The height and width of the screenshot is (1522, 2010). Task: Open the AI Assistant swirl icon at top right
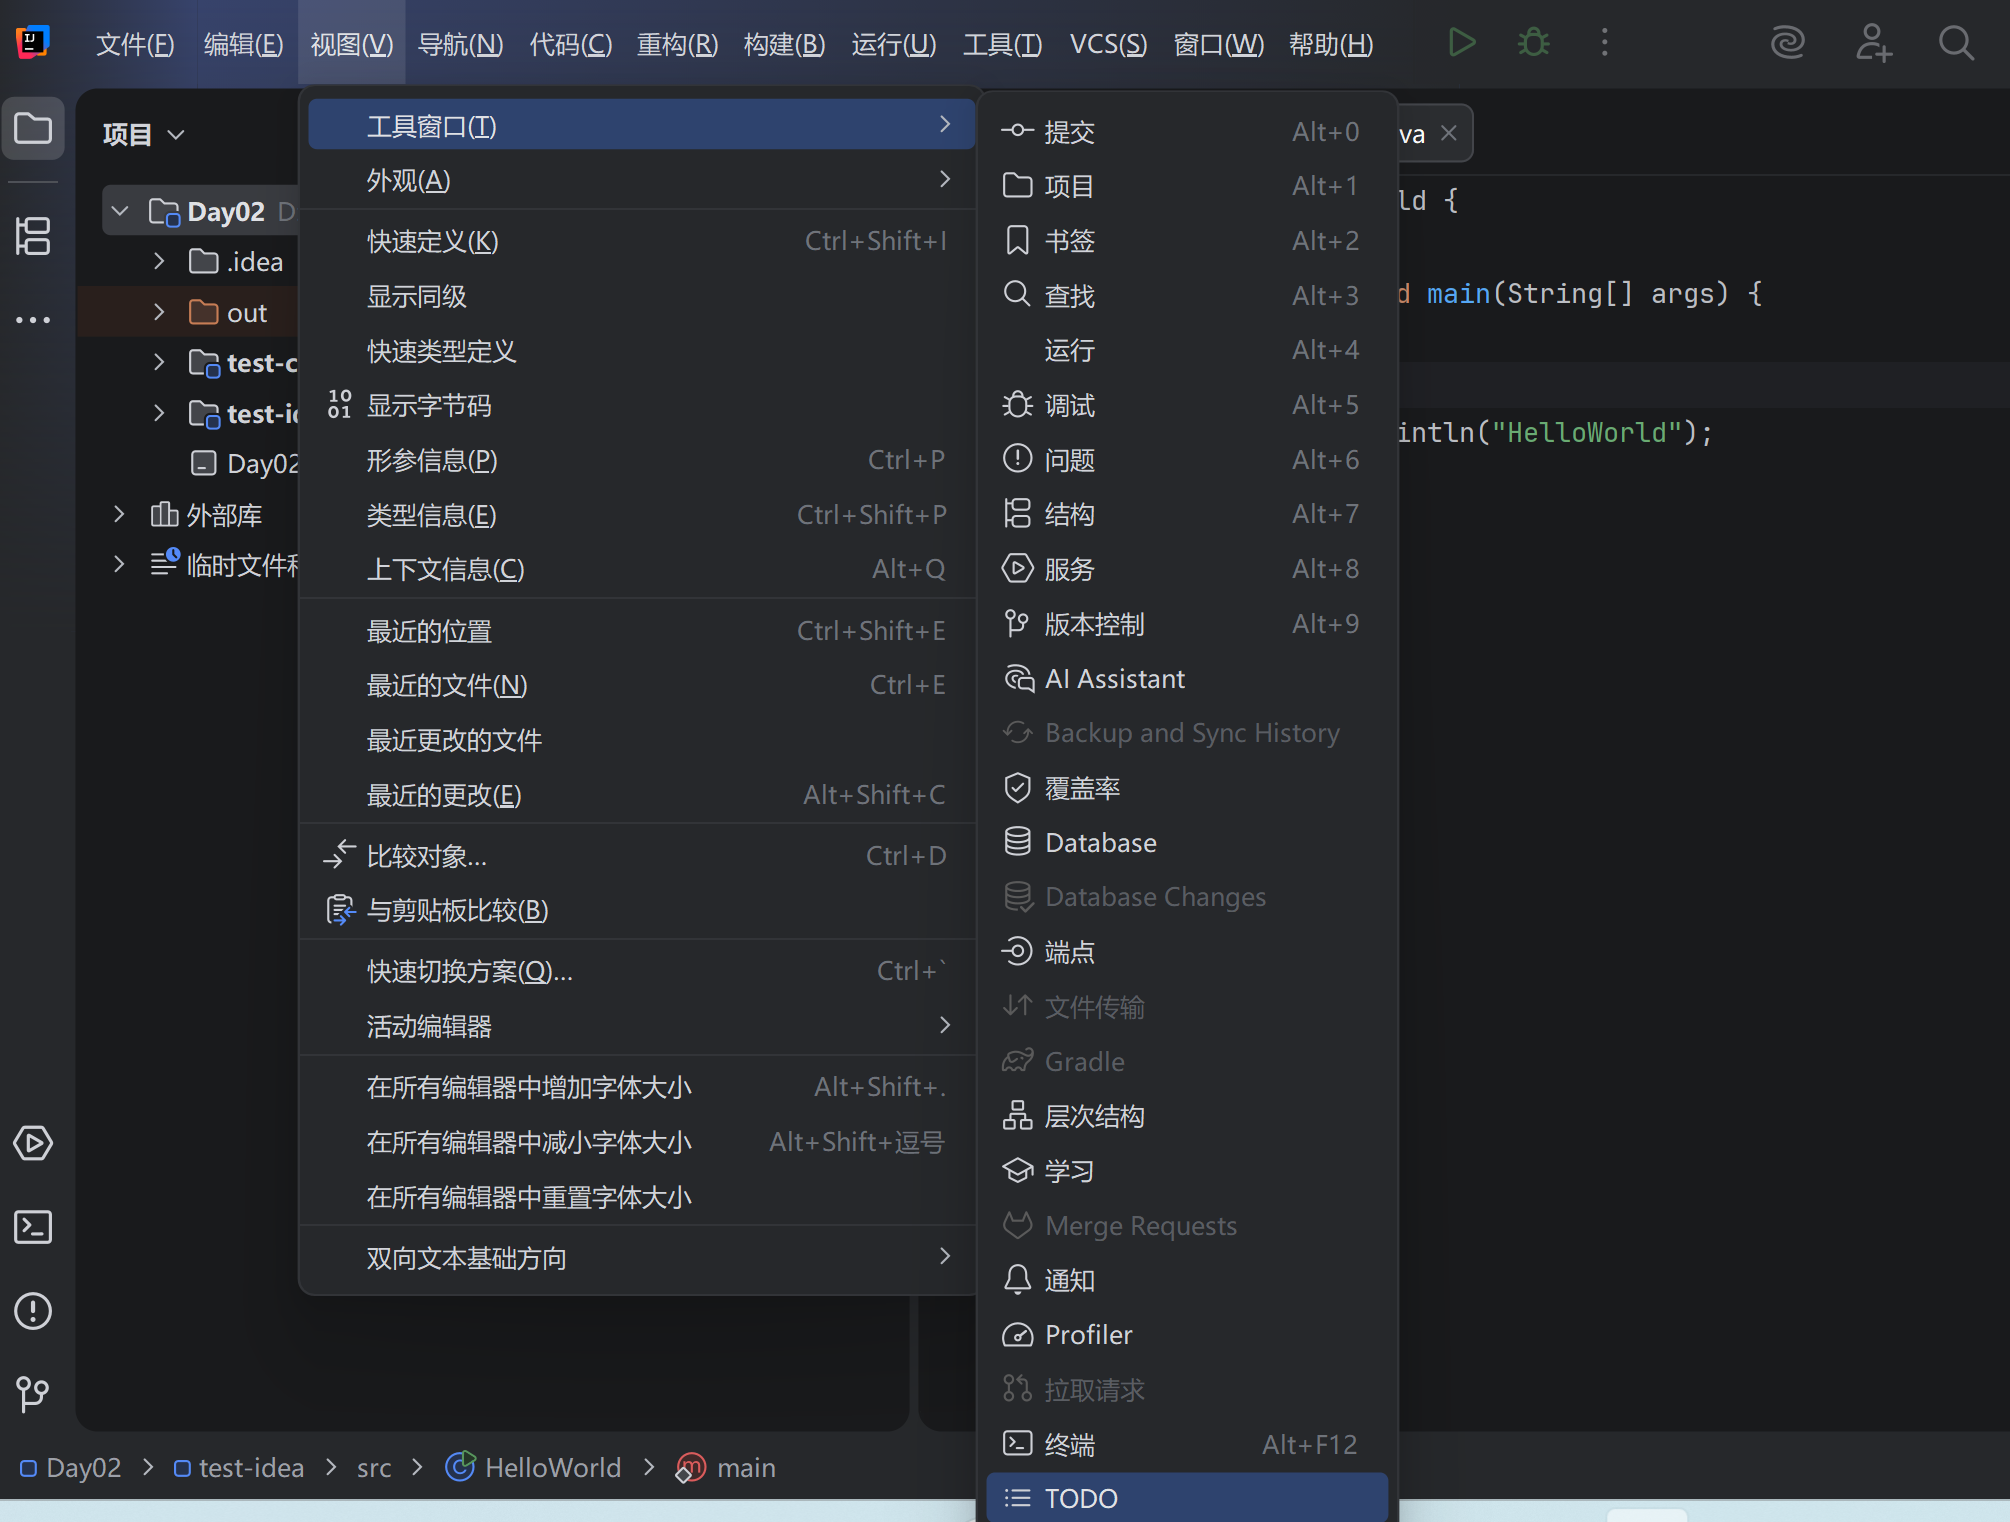1787,43
